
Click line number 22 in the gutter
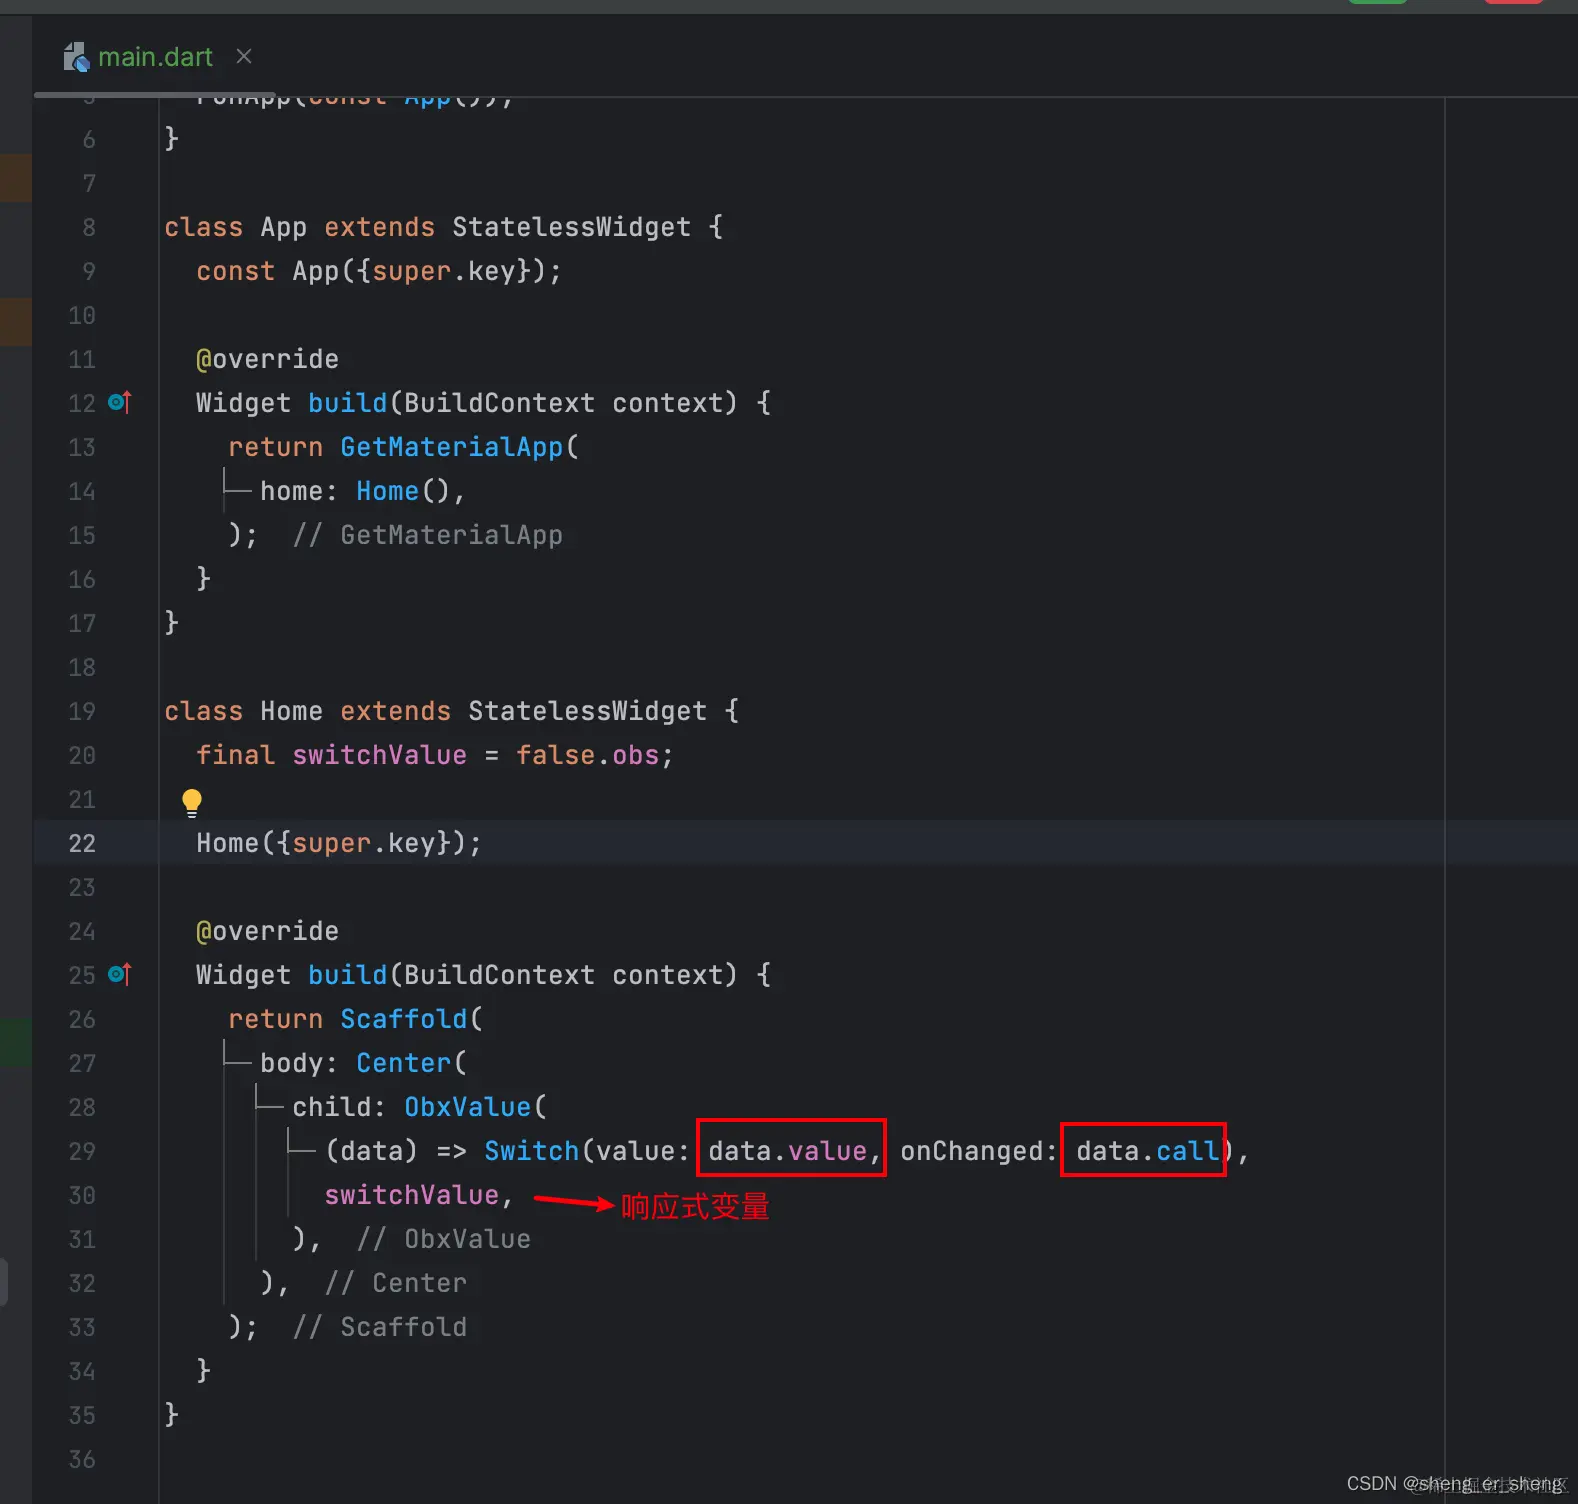coord(82,843)
